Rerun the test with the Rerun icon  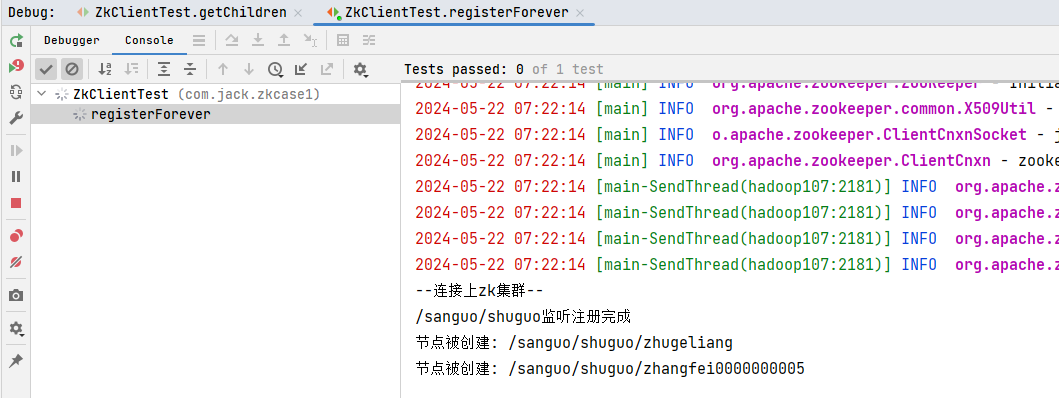click(x=16, y=41)
